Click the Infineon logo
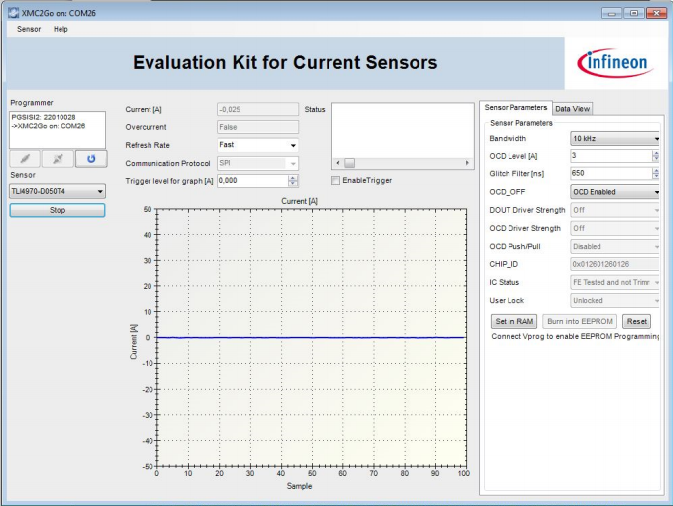 pos(615,63)
